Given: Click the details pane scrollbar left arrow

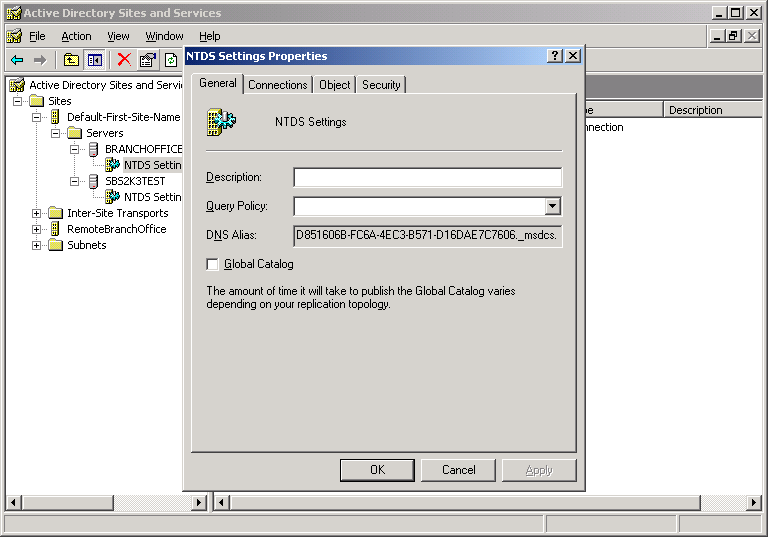Looking at the screenshot, I should pyautogui.click(x=222, y=502).
